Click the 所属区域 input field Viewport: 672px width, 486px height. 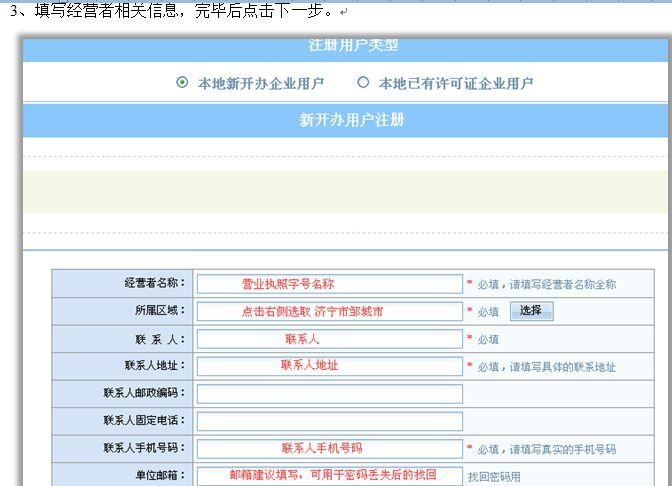coord(330,311)
